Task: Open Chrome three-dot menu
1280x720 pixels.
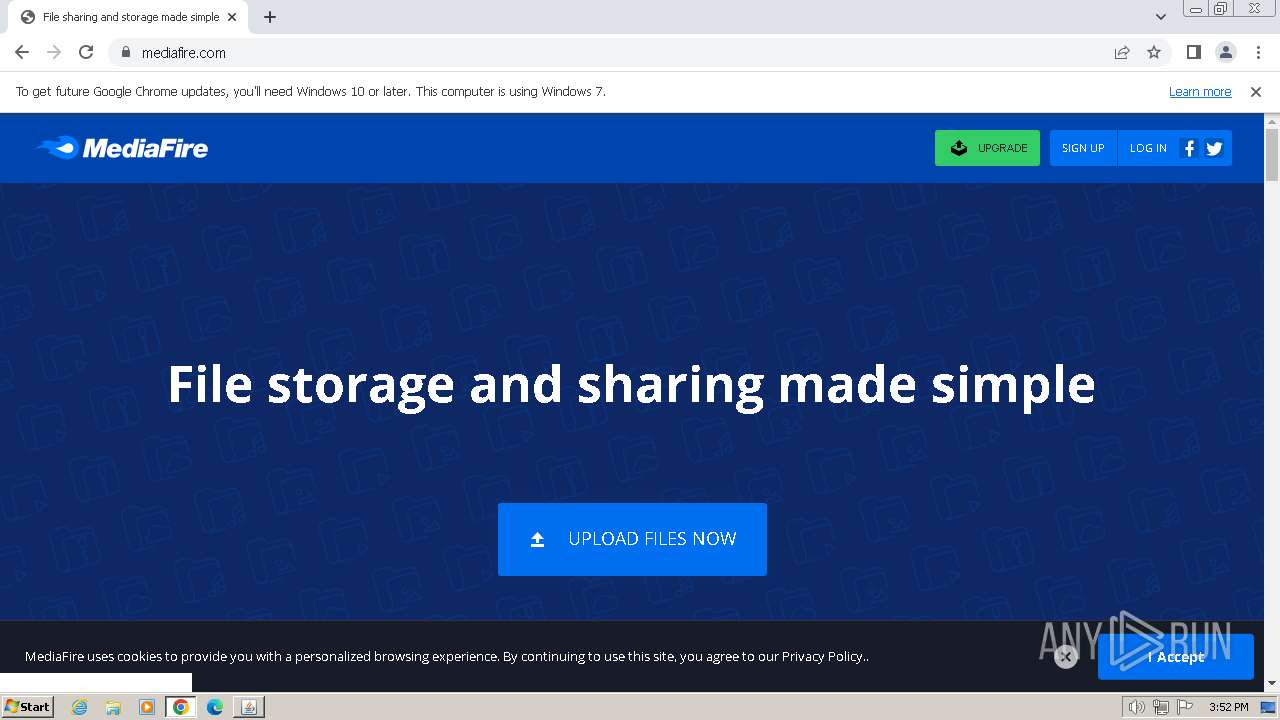Action: coord(1258,53)
